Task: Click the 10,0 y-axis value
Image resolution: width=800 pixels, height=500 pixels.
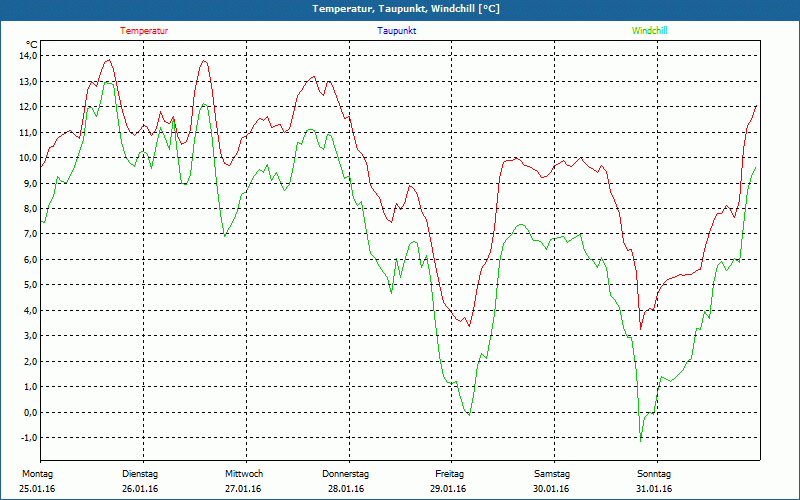Action: point(28,158)
